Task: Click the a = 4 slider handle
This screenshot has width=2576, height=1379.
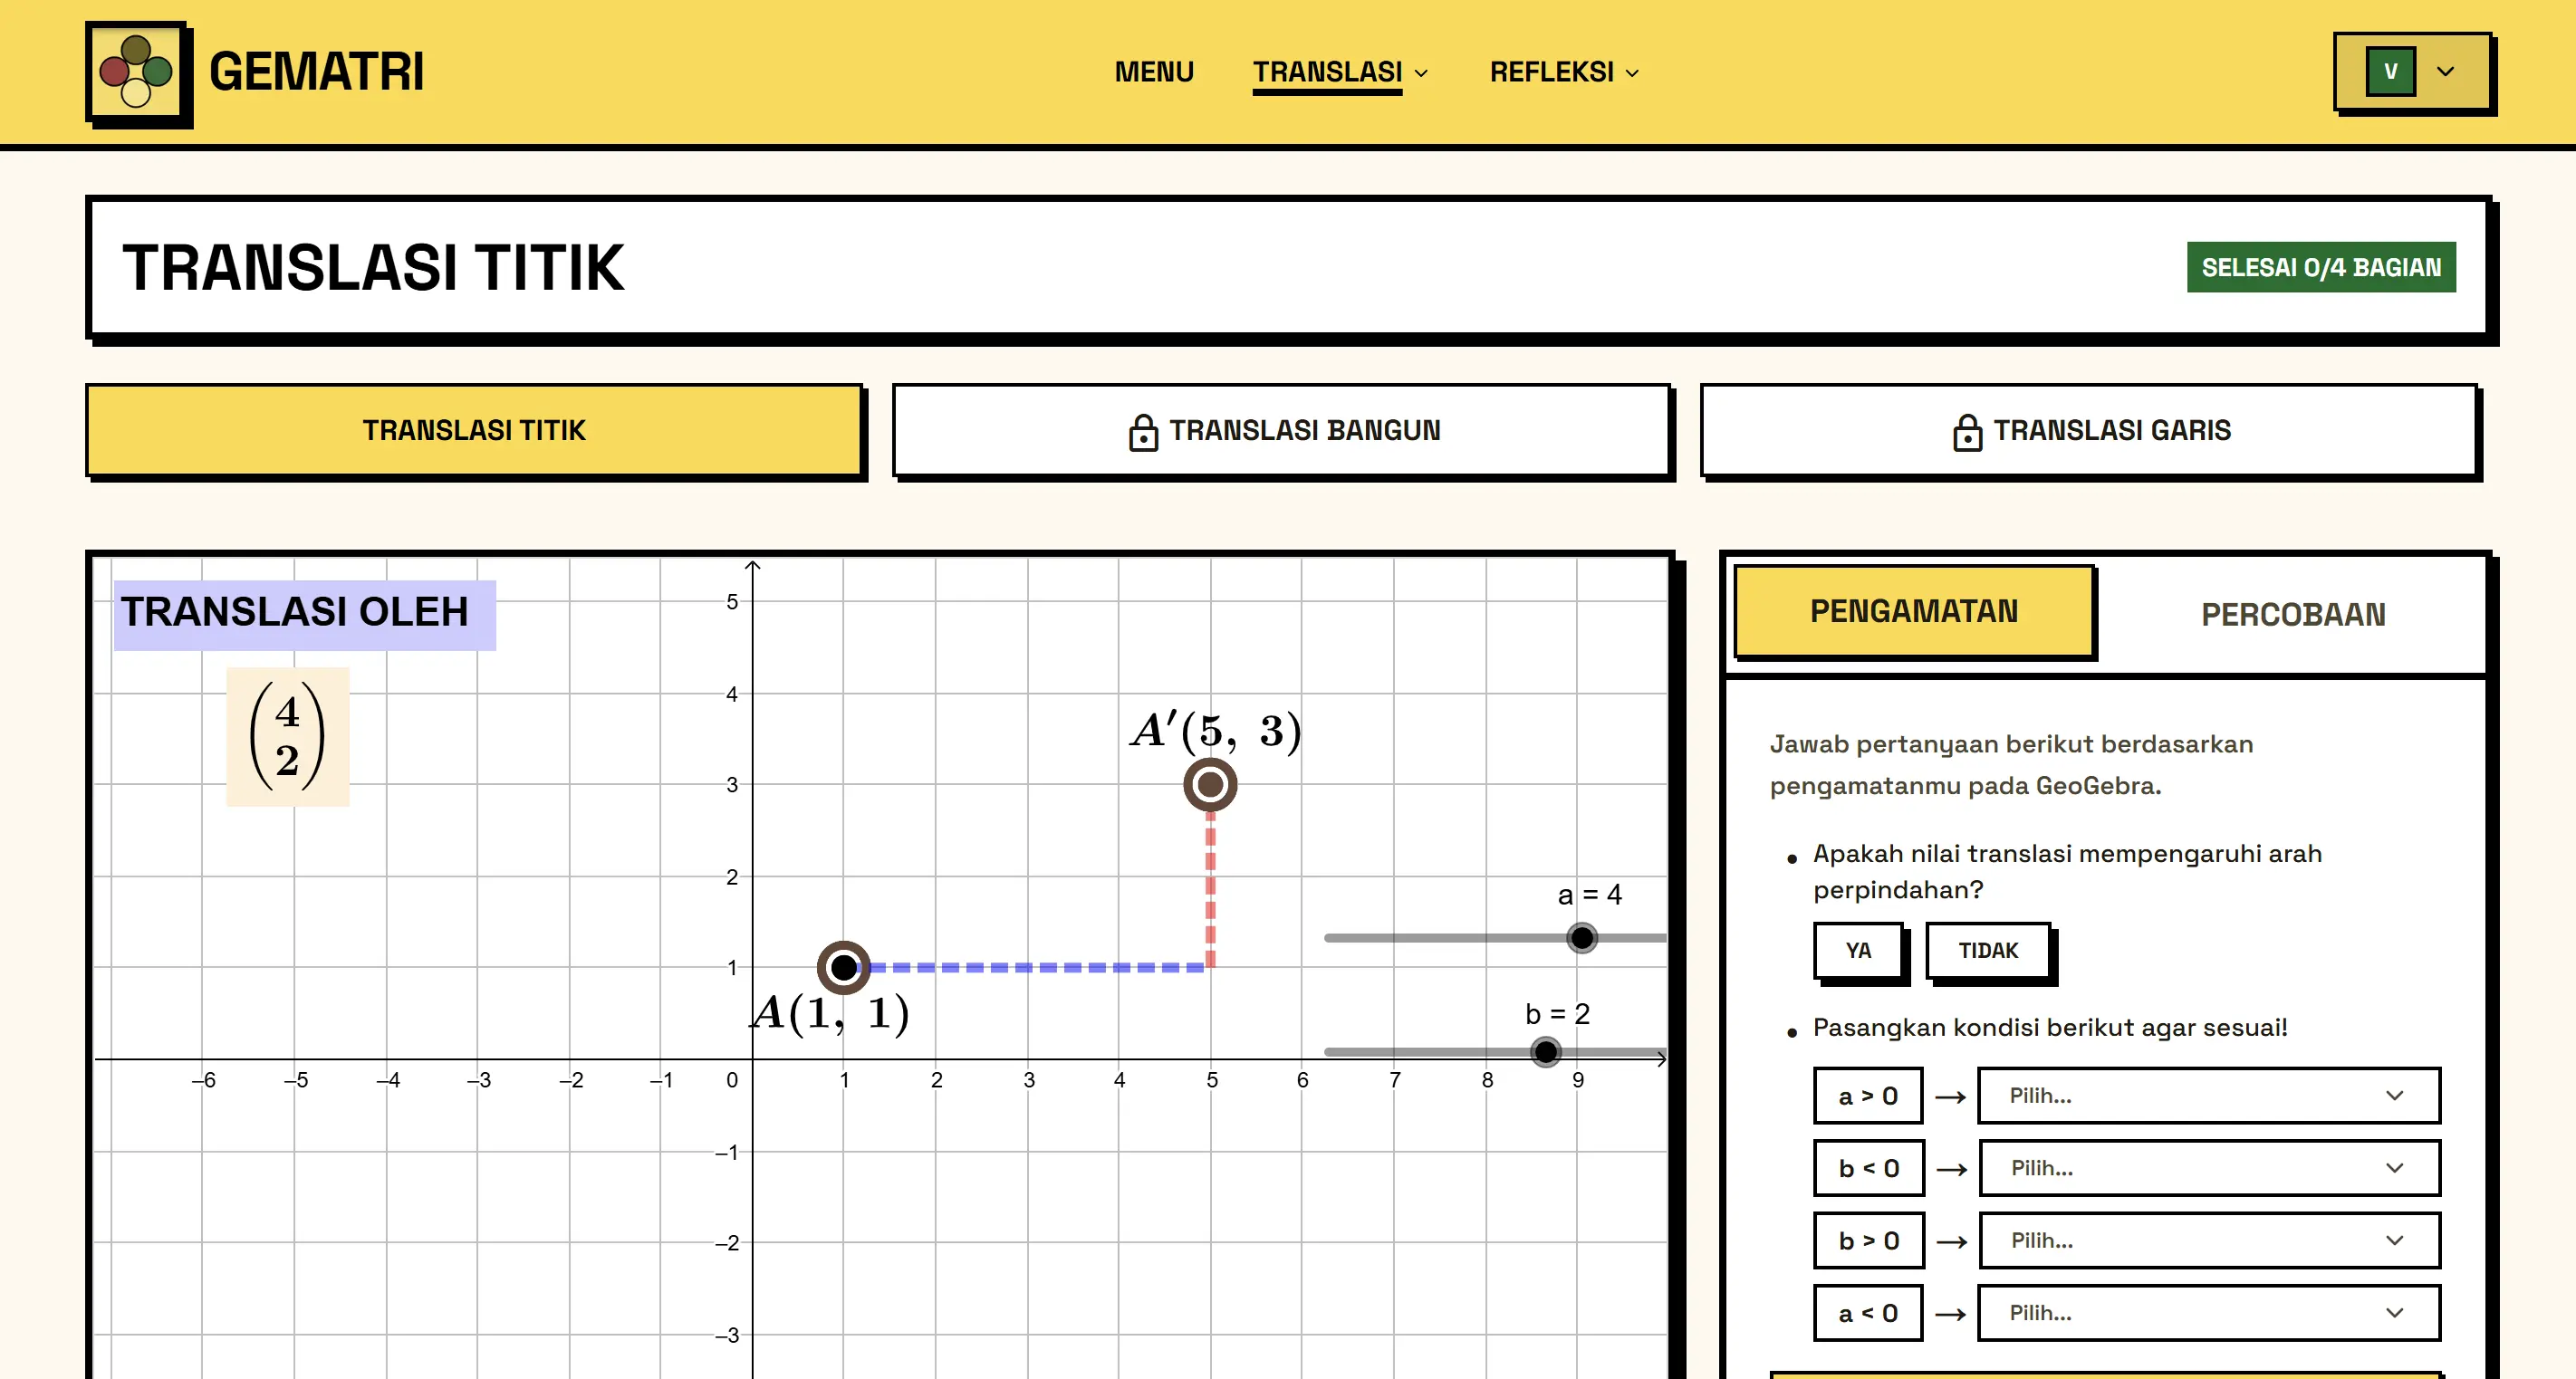Action: coord(1582,938)
